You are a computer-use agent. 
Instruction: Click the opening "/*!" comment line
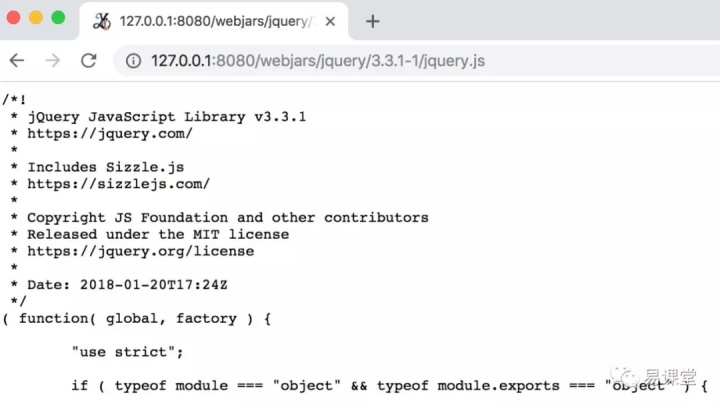(14, 100)
